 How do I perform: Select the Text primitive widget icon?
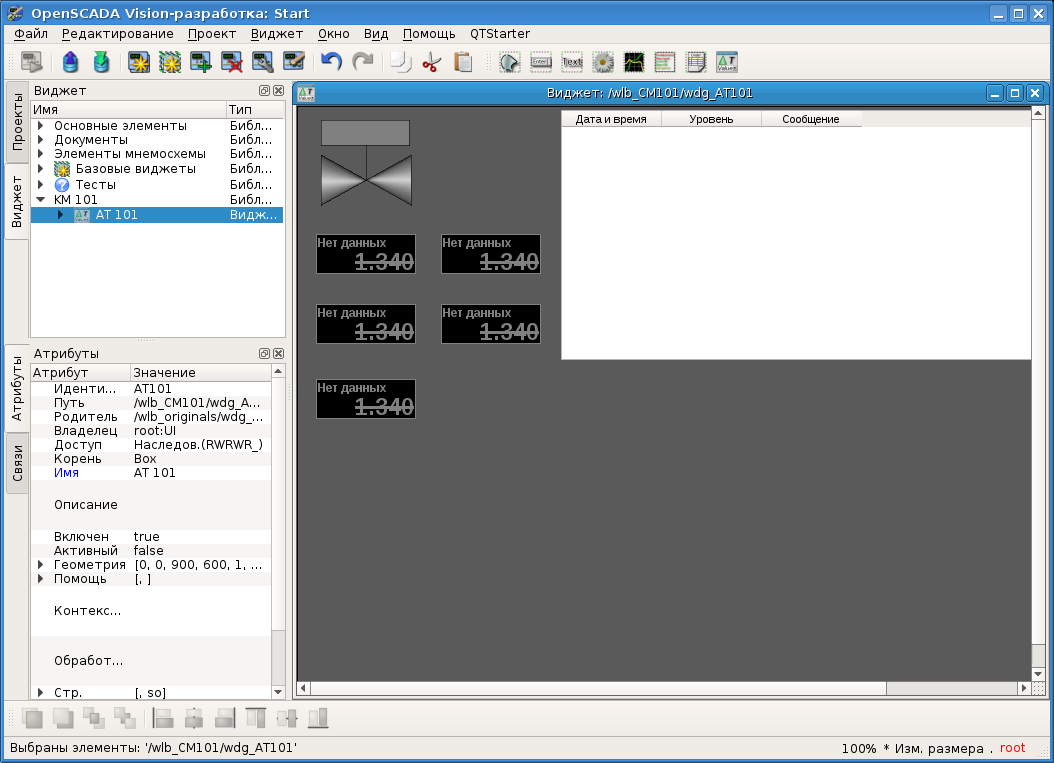point(572,62)
